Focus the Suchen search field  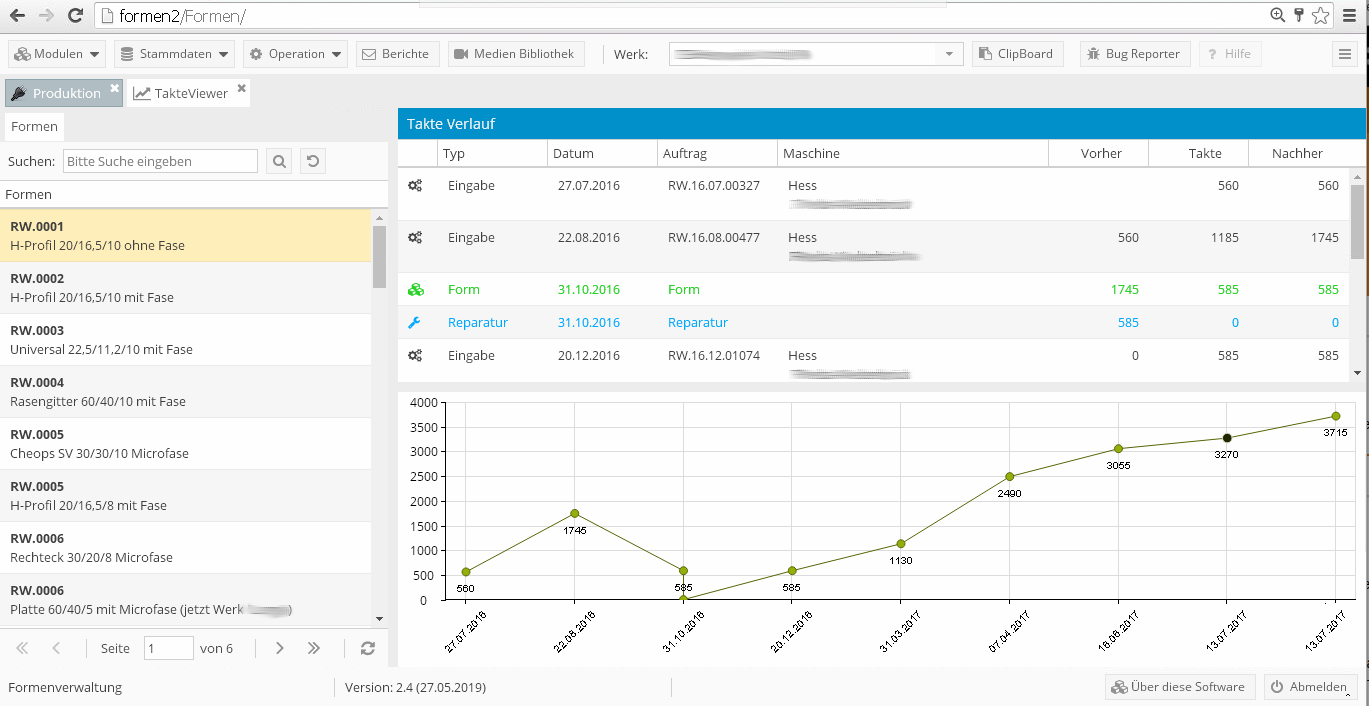tap(160, 161)
